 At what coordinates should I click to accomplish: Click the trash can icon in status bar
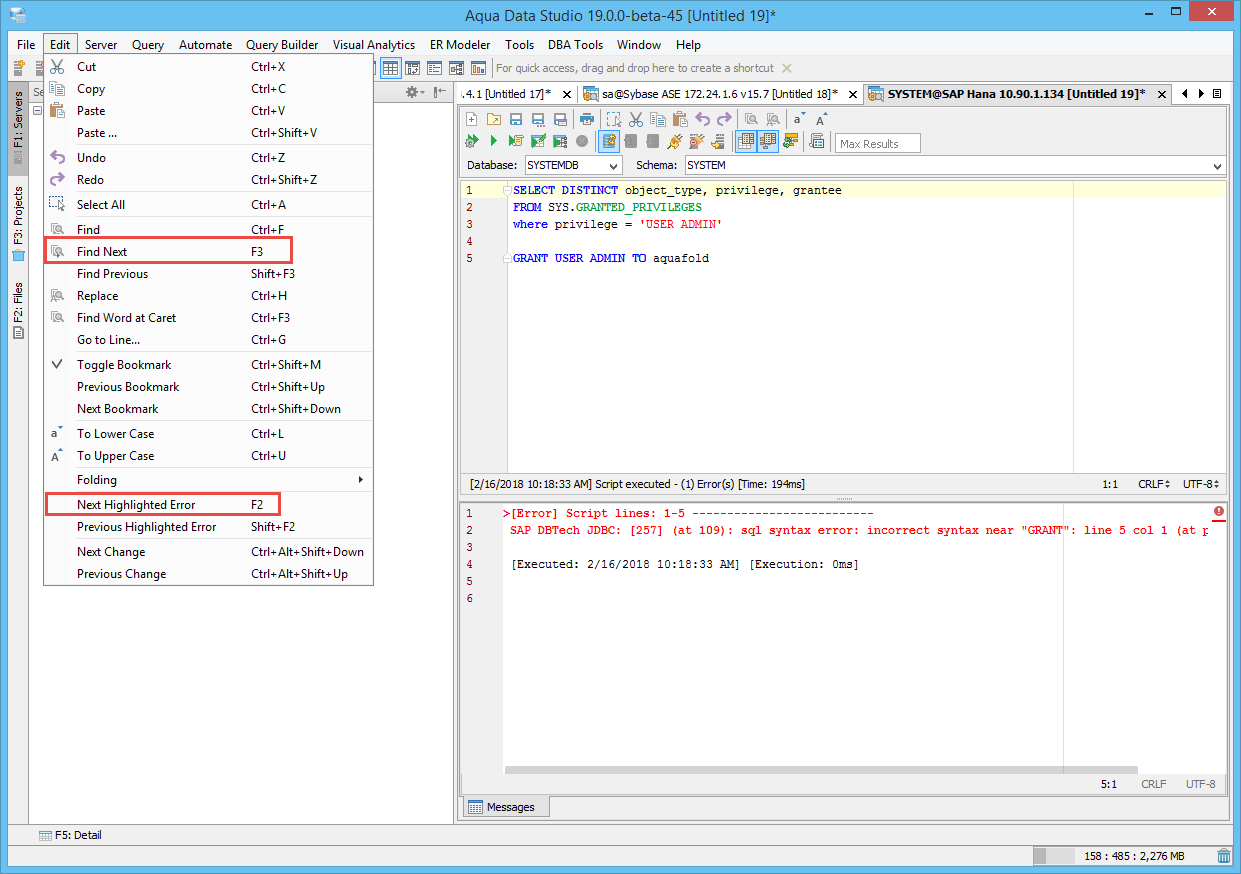(1224, 856)
